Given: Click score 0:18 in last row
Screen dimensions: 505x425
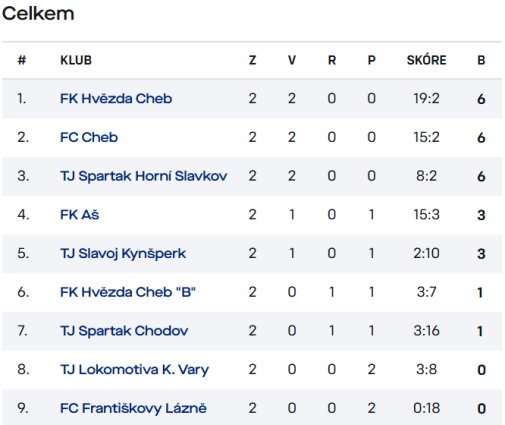Looking at the screenshot, I should pyautogui.click(x=426, y=408).
